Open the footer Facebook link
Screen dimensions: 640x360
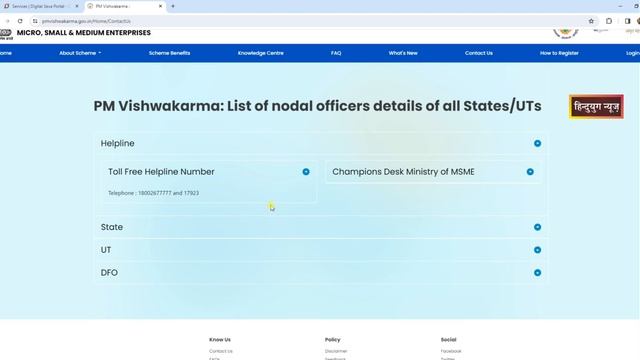(451, 351)
